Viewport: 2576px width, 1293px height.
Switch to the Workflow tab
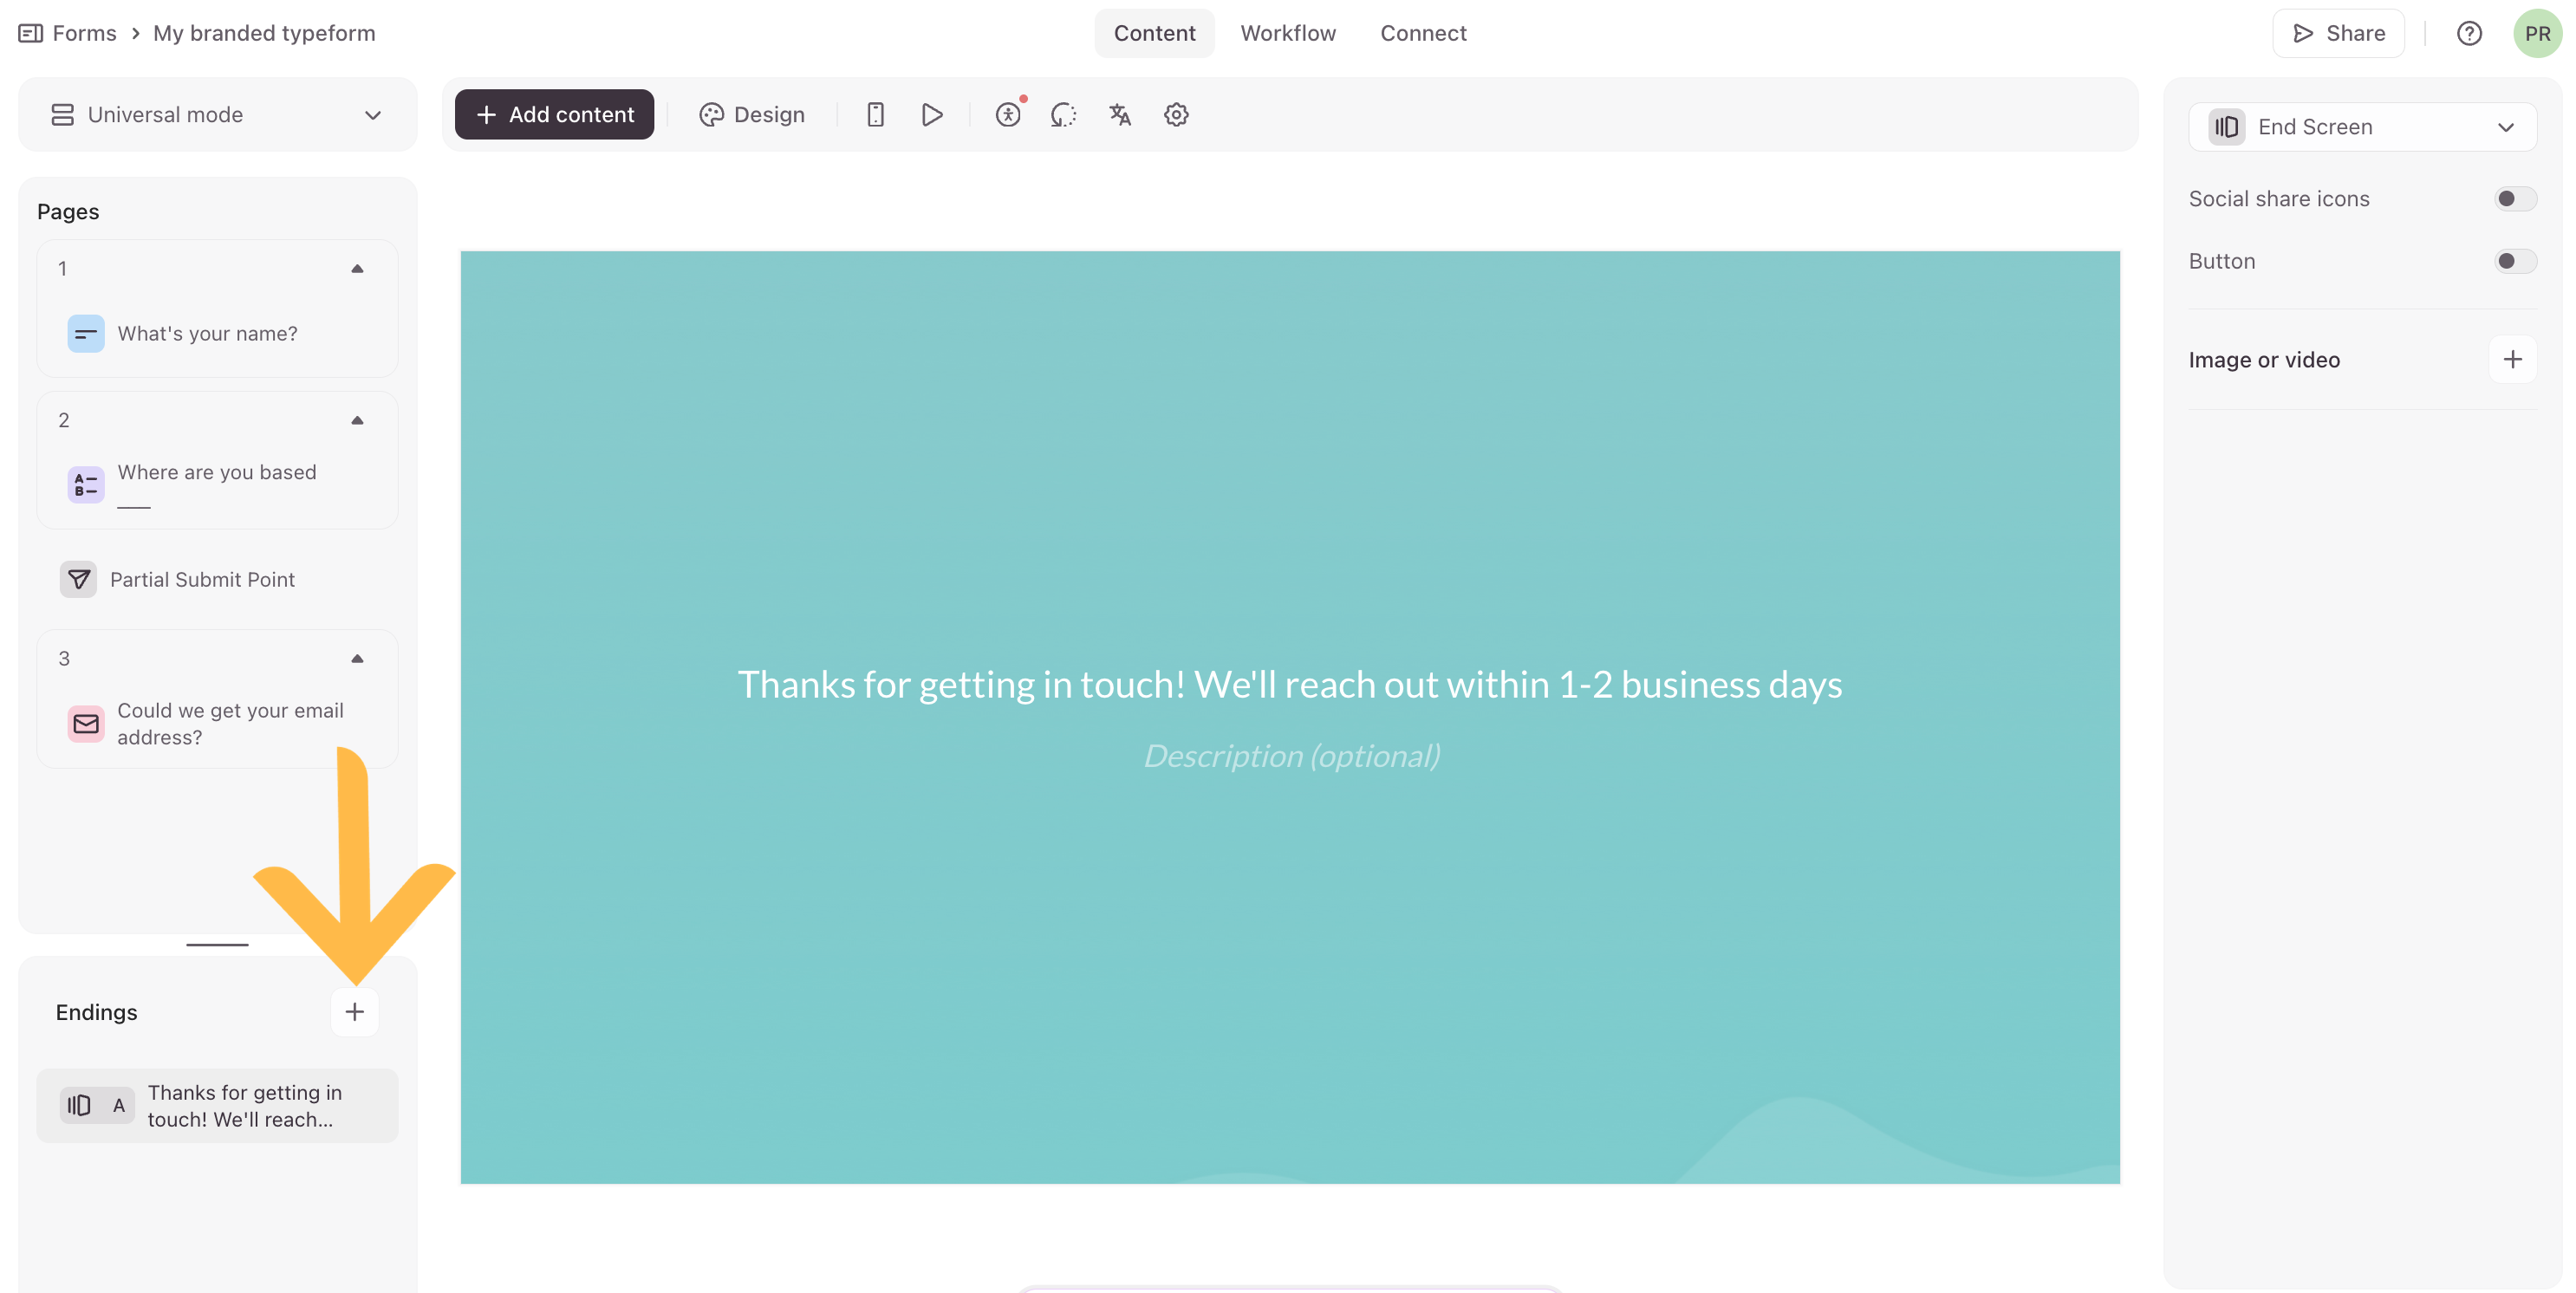tap(1288, 33)
